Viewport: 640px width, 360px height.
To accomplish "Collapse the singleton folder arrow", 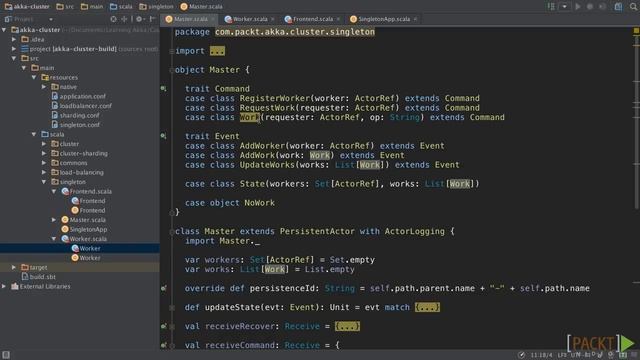I will click(44, 182).
